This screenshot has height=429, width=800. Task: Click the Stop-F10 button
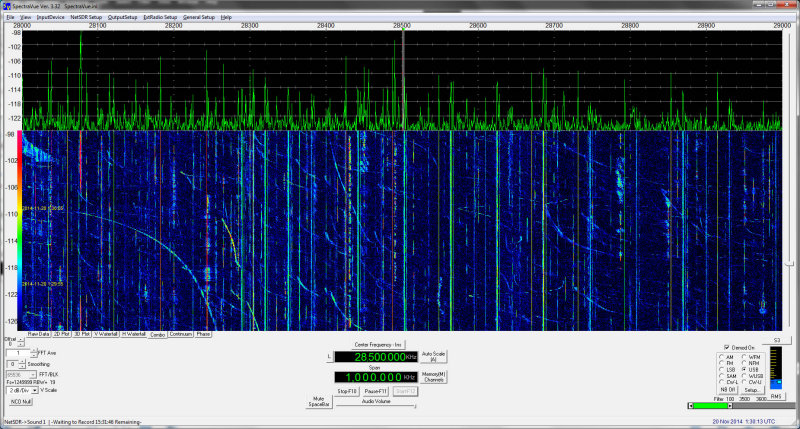tap(347, 391)
